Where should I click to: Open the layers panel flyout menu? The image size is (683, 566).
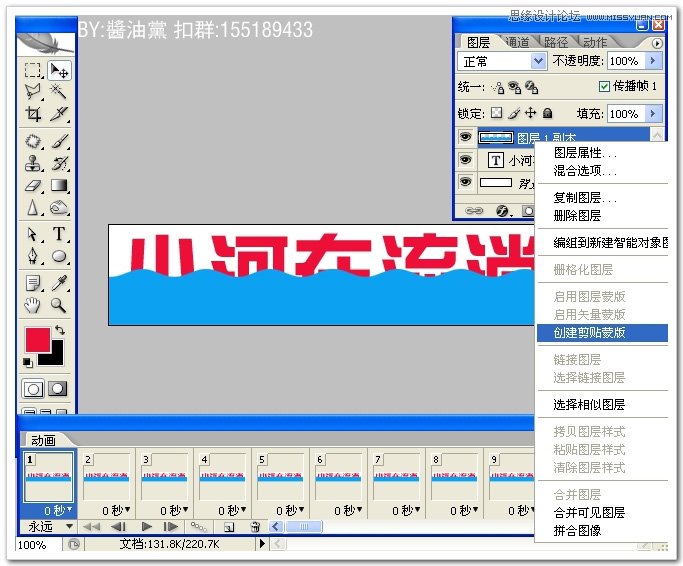coord(656,43)
